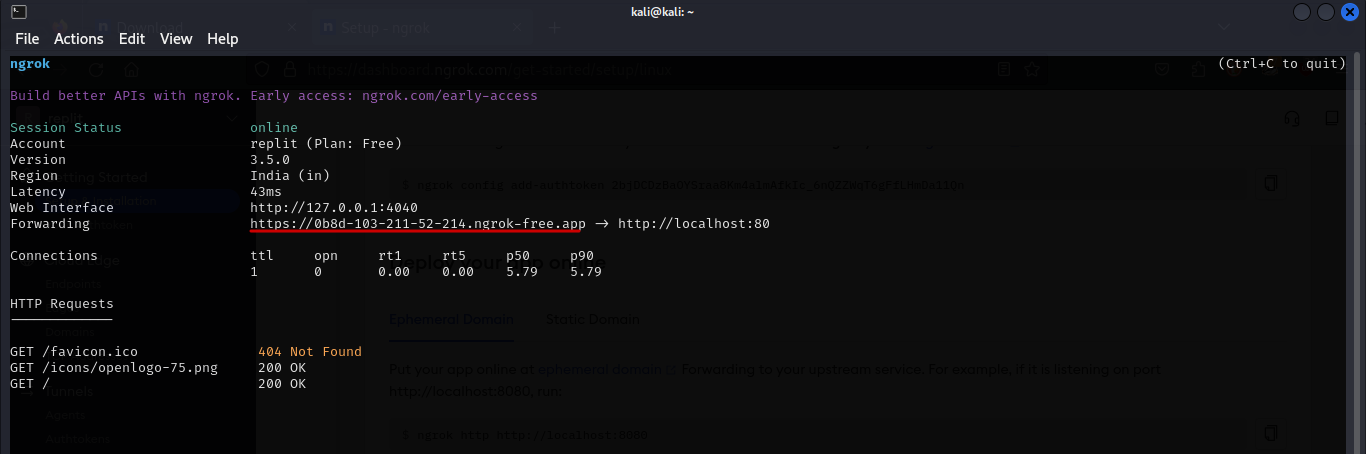Open the View menu
1366x454 pixels.
click(176, 39)
